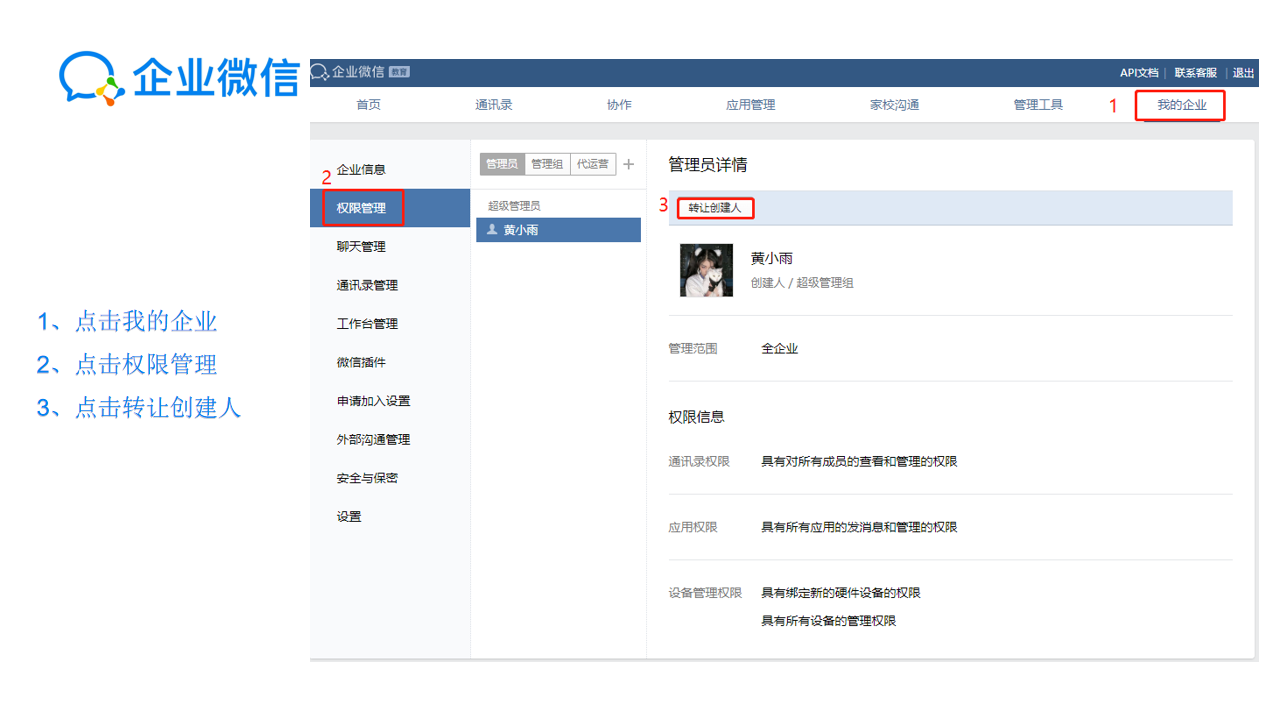Image resolution: width=1280 pixels, height=720 pixels.
Task: Click the plus icon to add administrator
Action: (629, 165)
